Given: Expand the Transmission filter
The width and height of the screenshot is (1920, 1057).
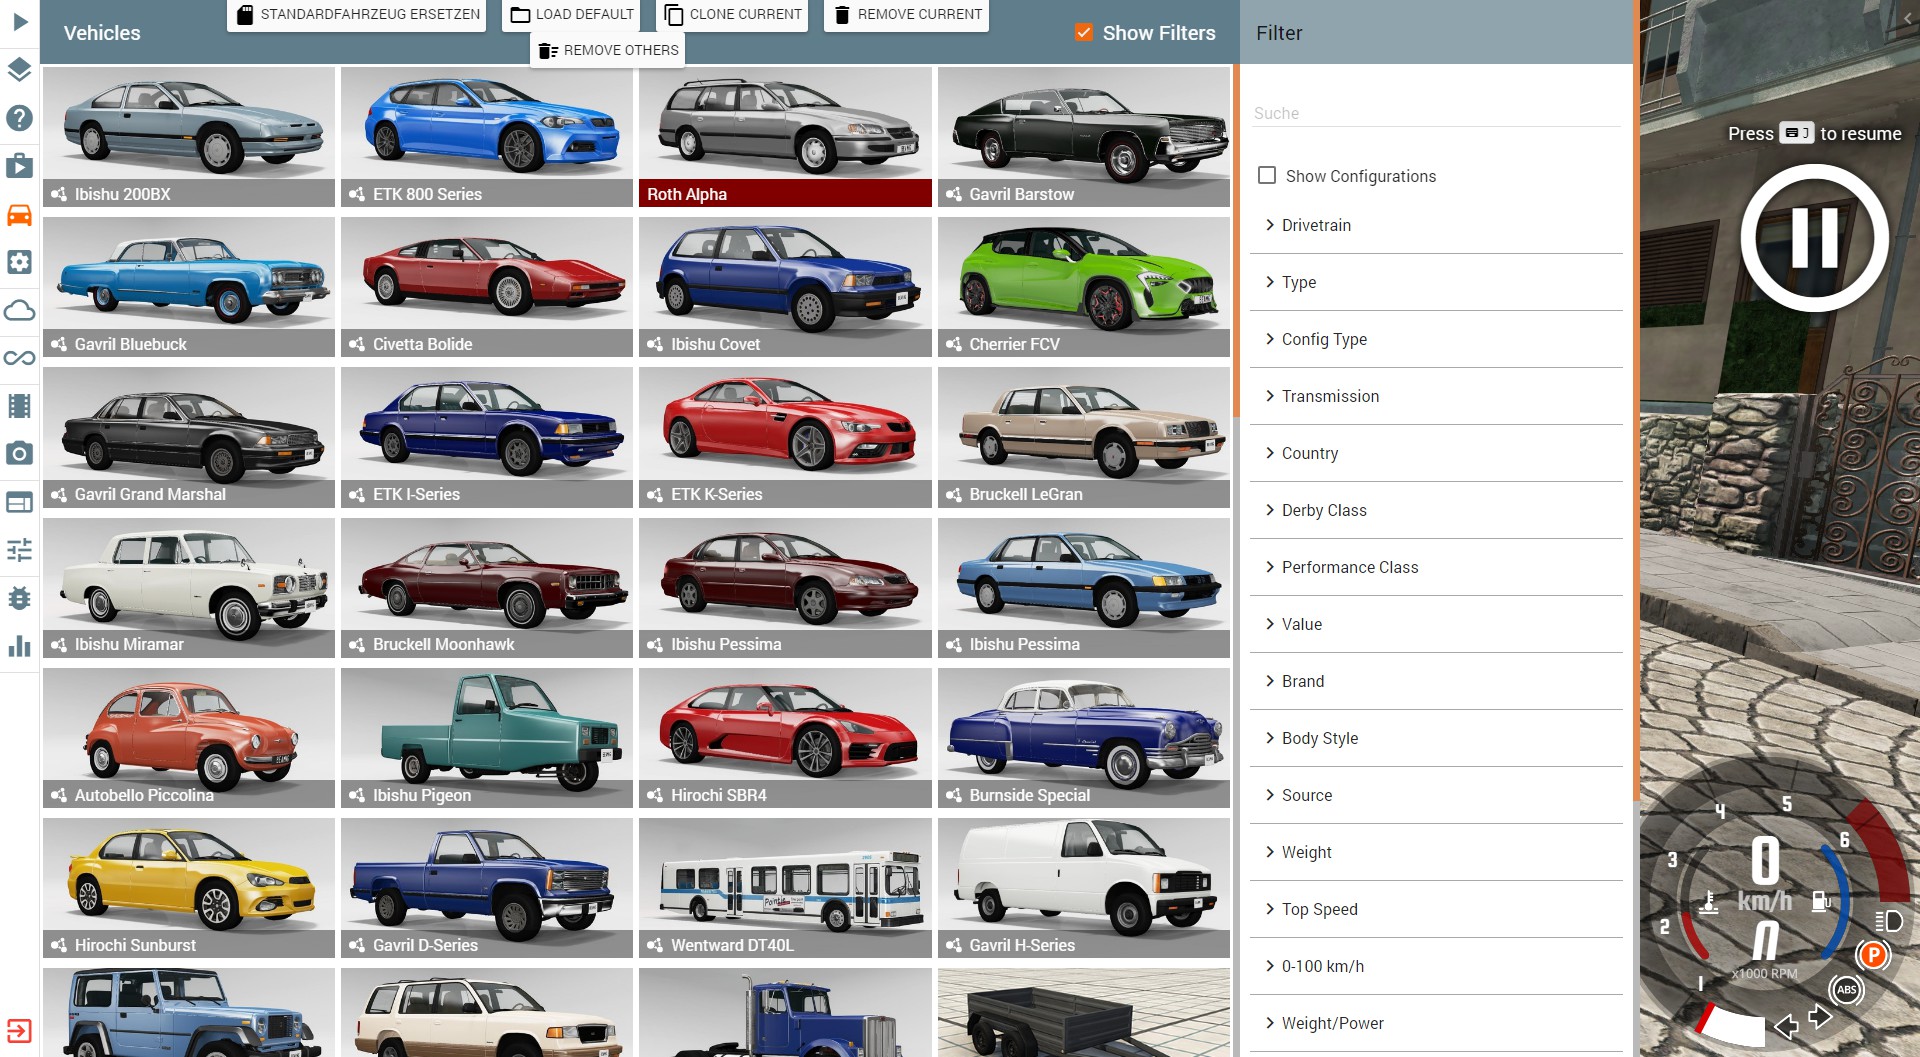Looking at the screenshot, I should pos(1436,396).
